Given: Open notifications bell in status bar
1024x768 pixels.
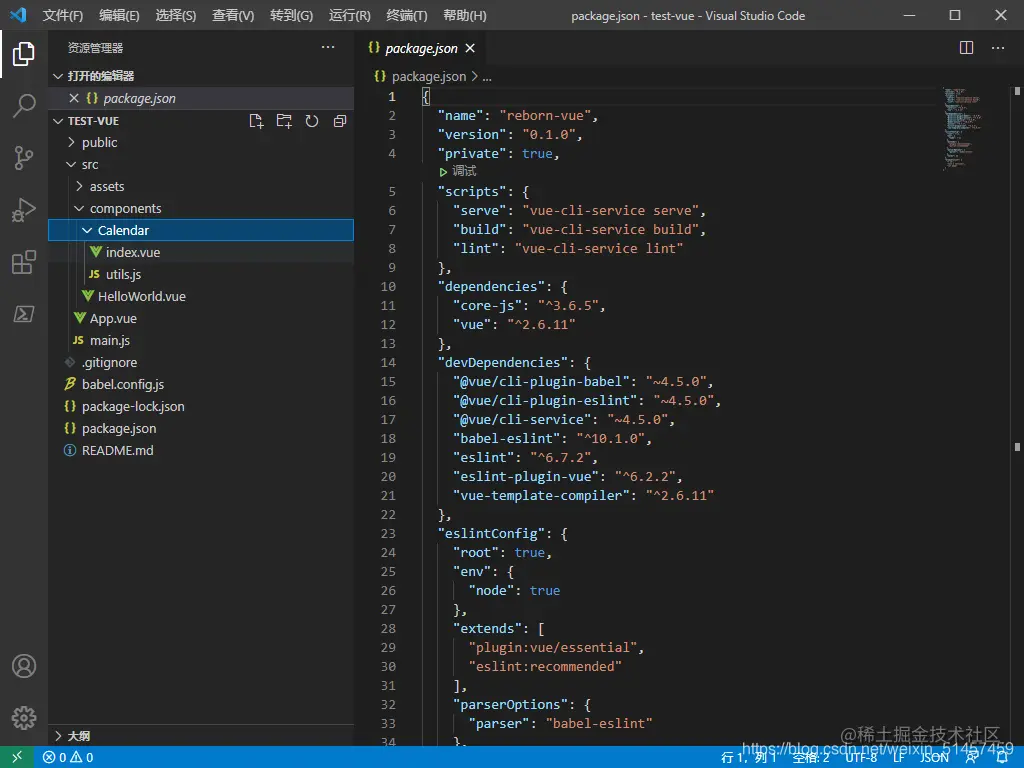Looking at the screenshot, I should [1002, 758].
